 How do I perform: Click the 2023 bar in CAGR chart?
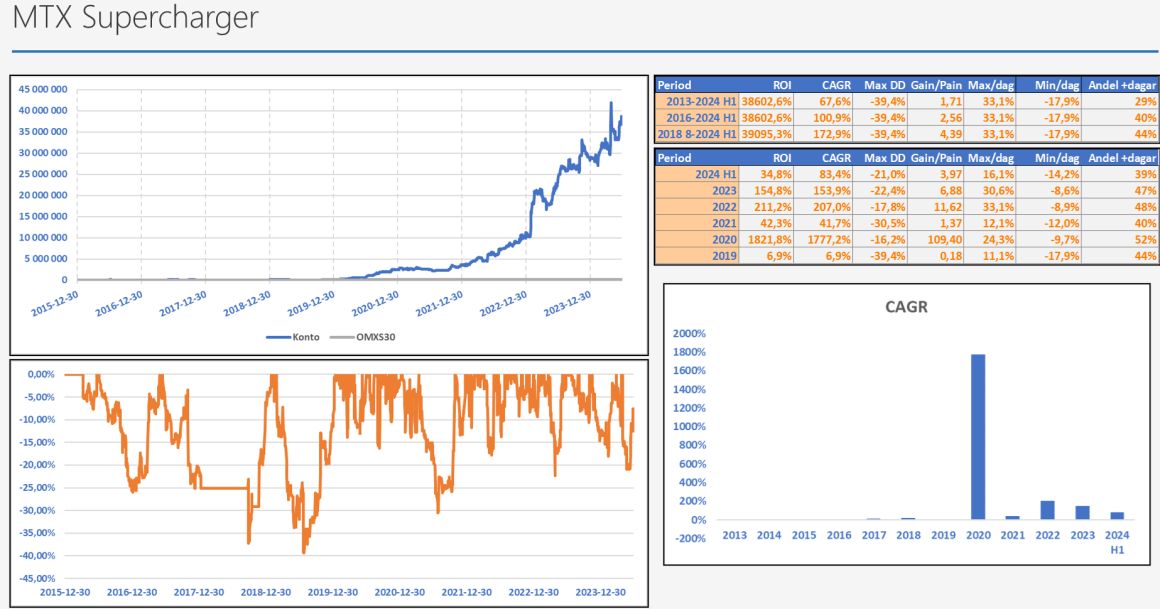[x=1082, y=512]
